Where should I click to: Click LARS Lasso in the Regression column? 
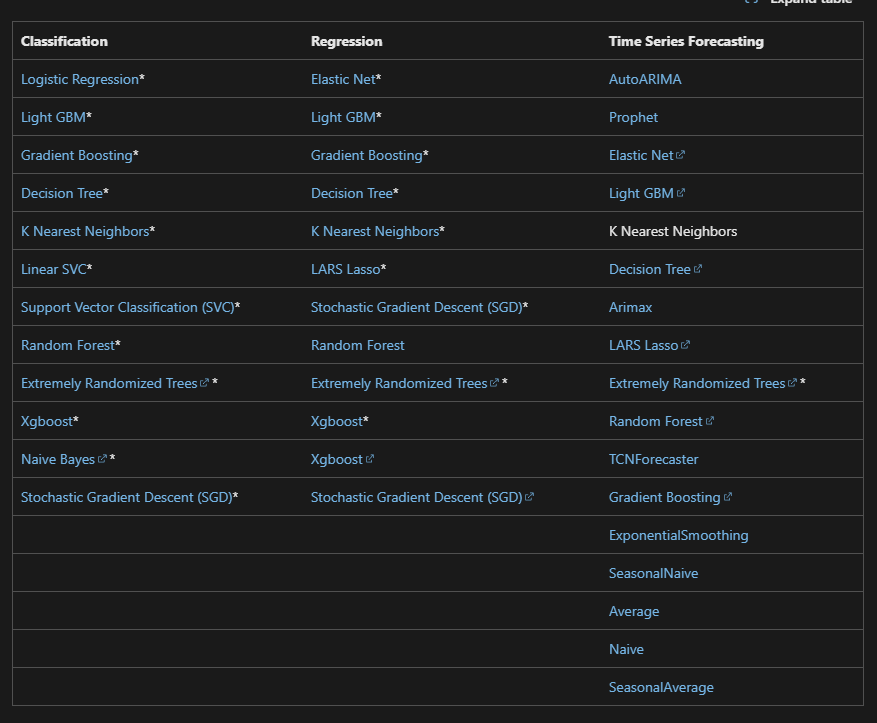click(346, 270)
